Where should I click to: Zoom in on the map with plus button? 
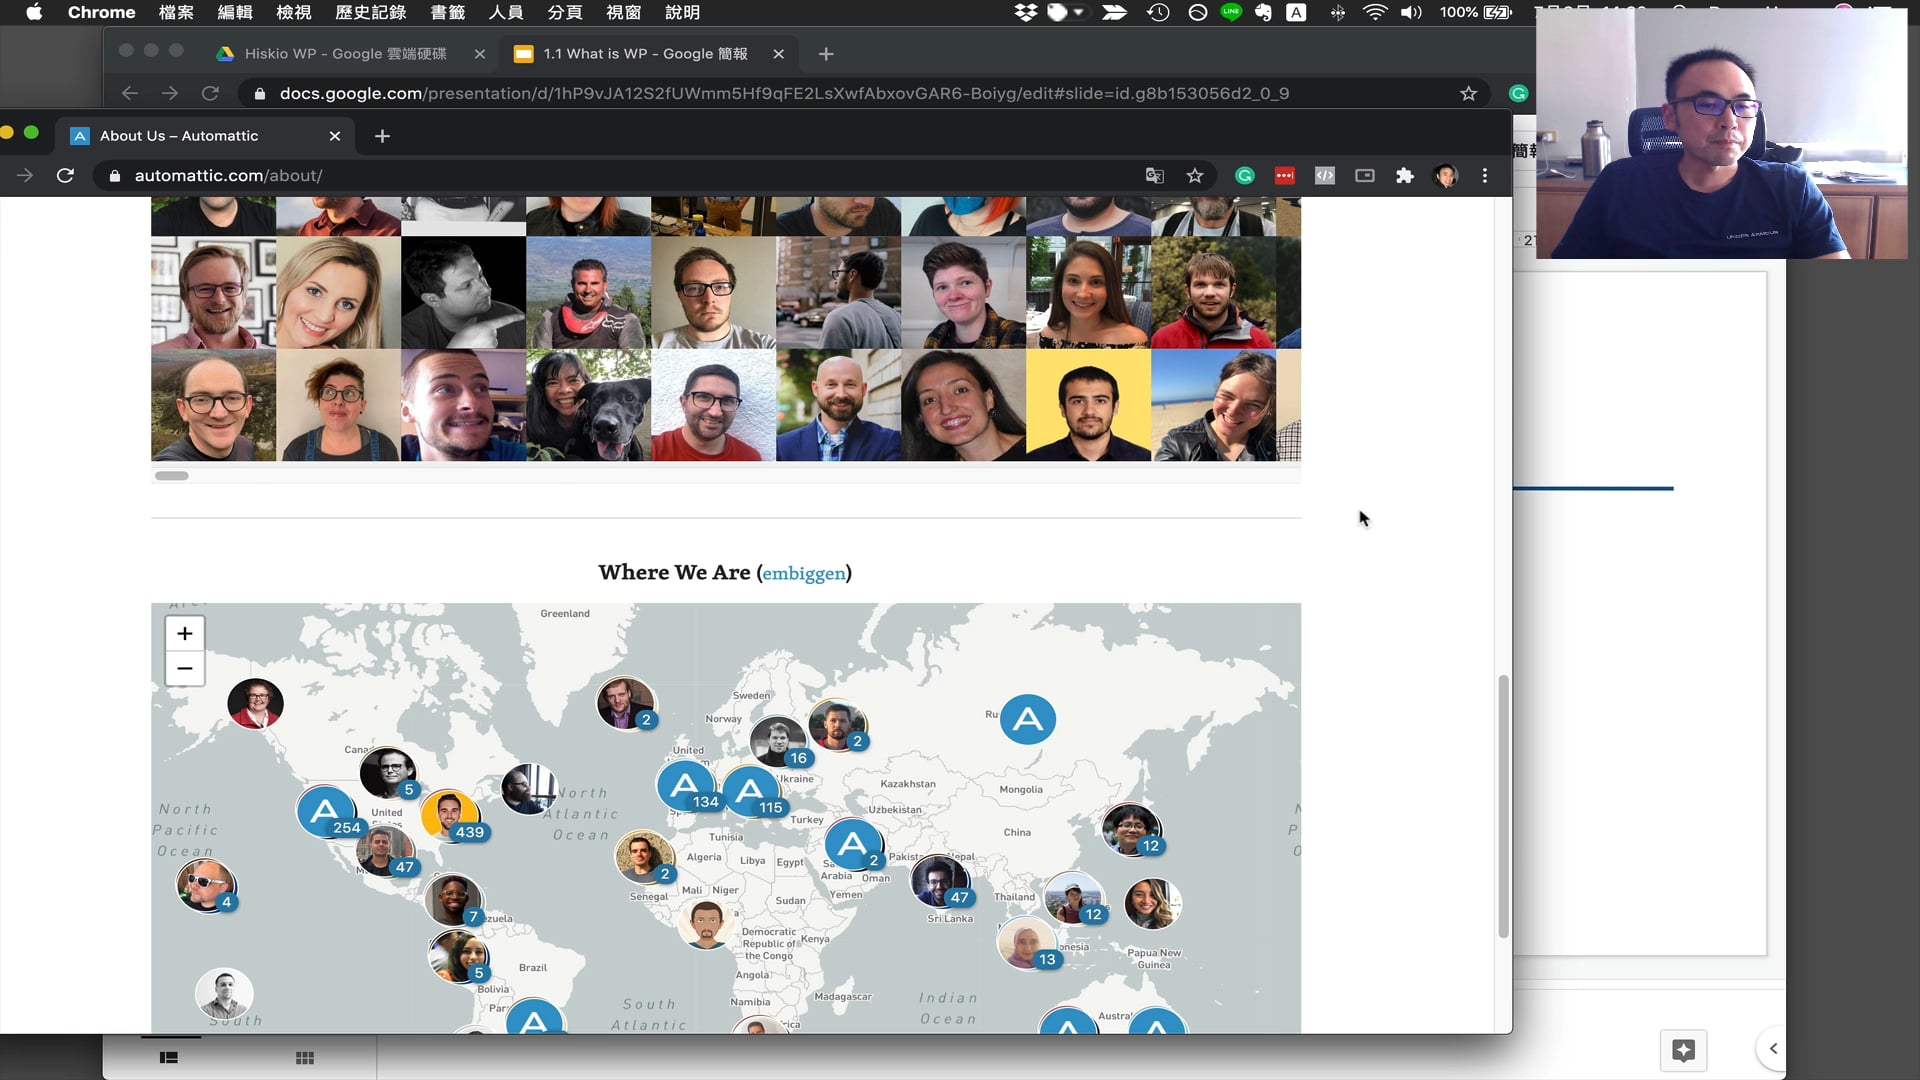click(184, 633)
